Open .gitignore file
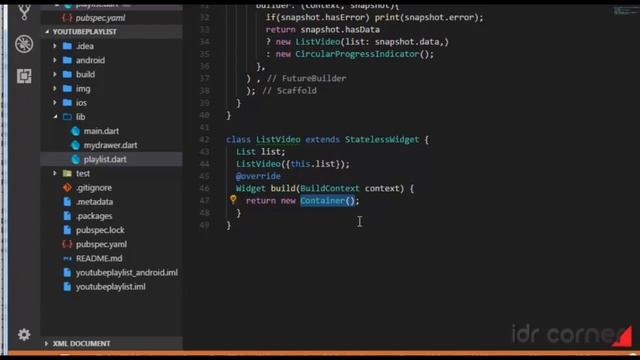This screenshot has width=640, height=360. (93, 188)
